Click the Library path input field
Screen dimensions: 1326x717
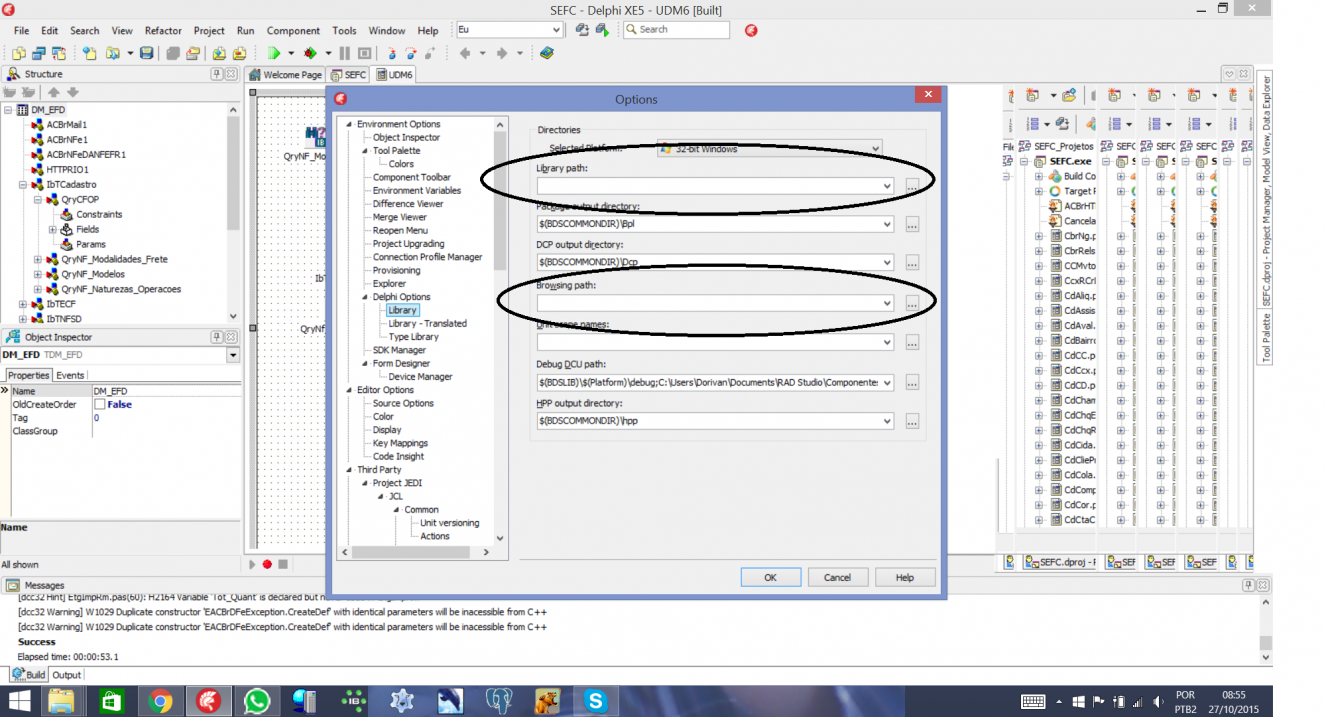[x=715, y=186]
